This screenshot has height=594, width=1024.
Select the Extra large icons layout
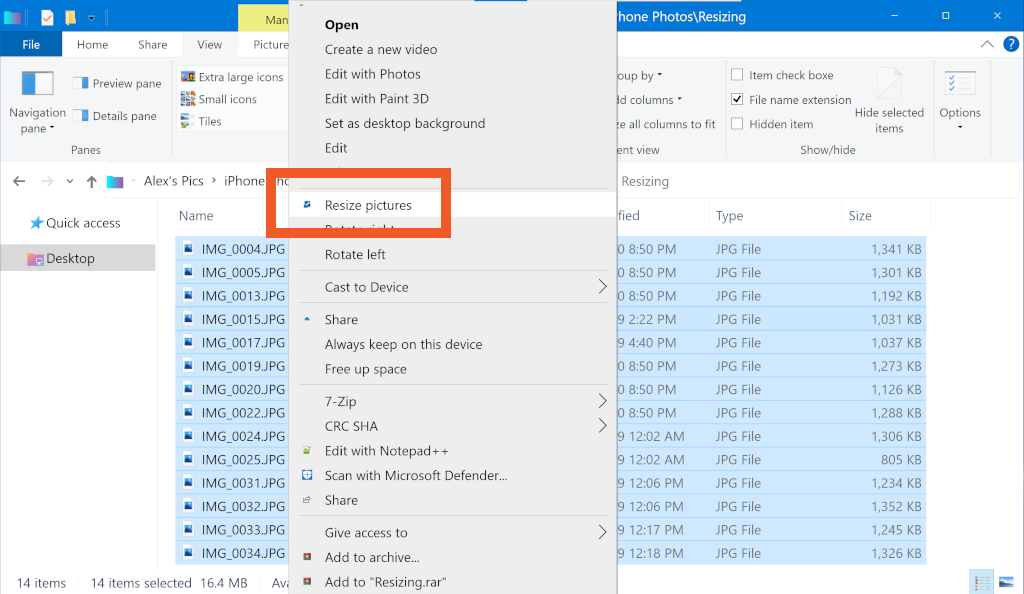coord(232,77)
